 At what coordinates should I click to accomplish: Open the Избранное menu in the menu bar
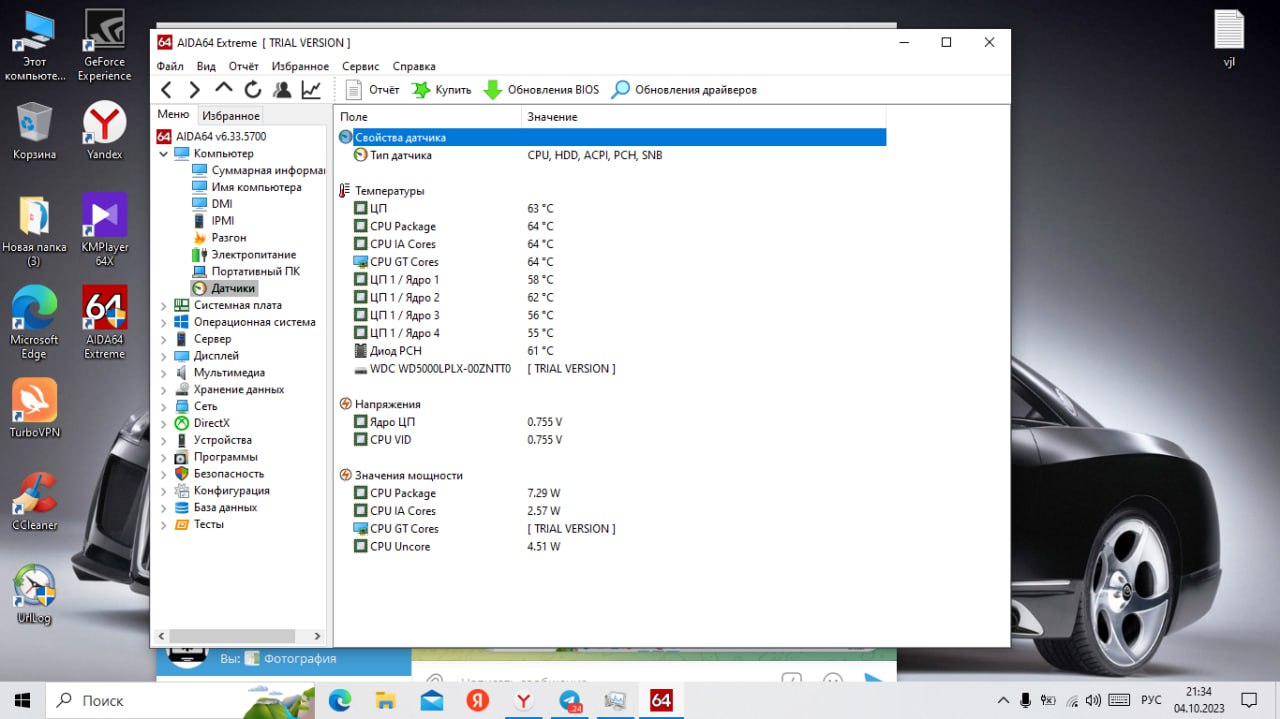pyautogui.click(x=300, y=66)
